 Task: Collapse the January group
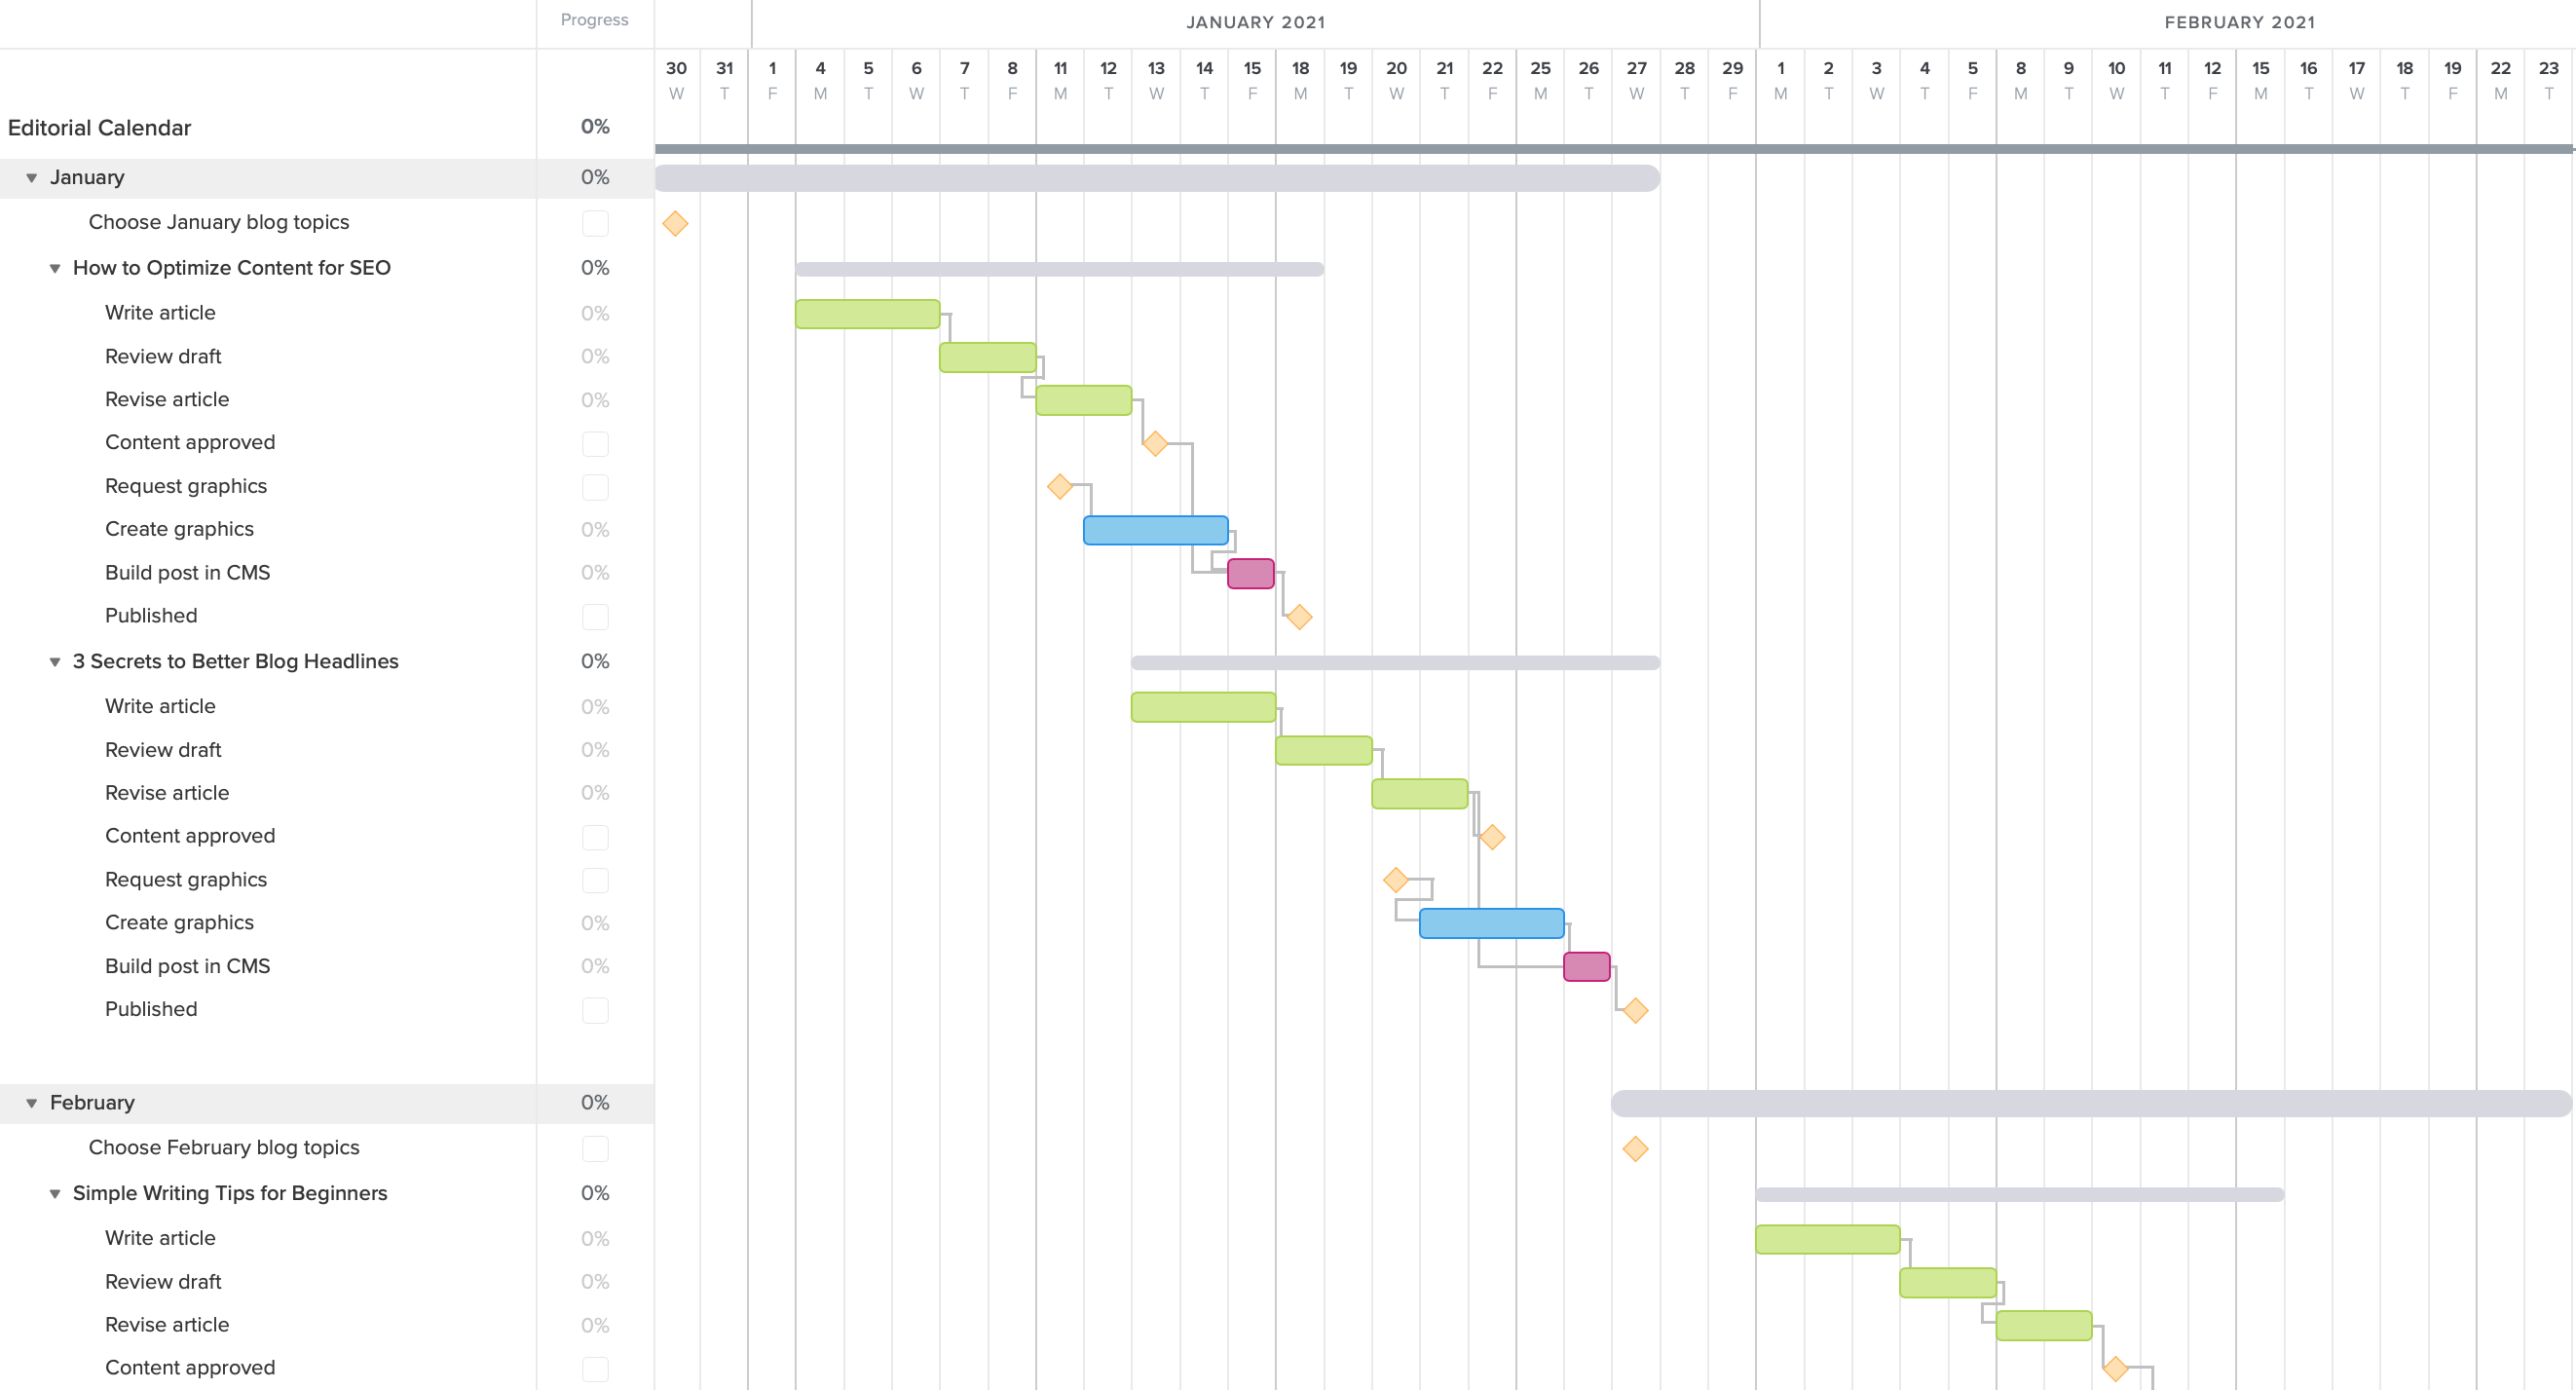[32, 178]
